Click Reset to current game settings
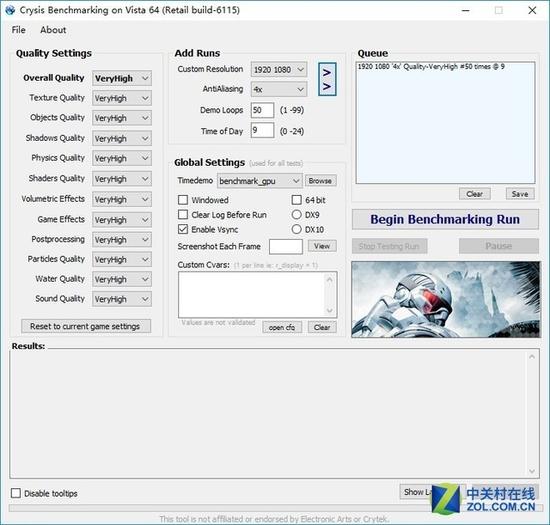This screenshot has width=550, height=525. click(x=86, y=326)
